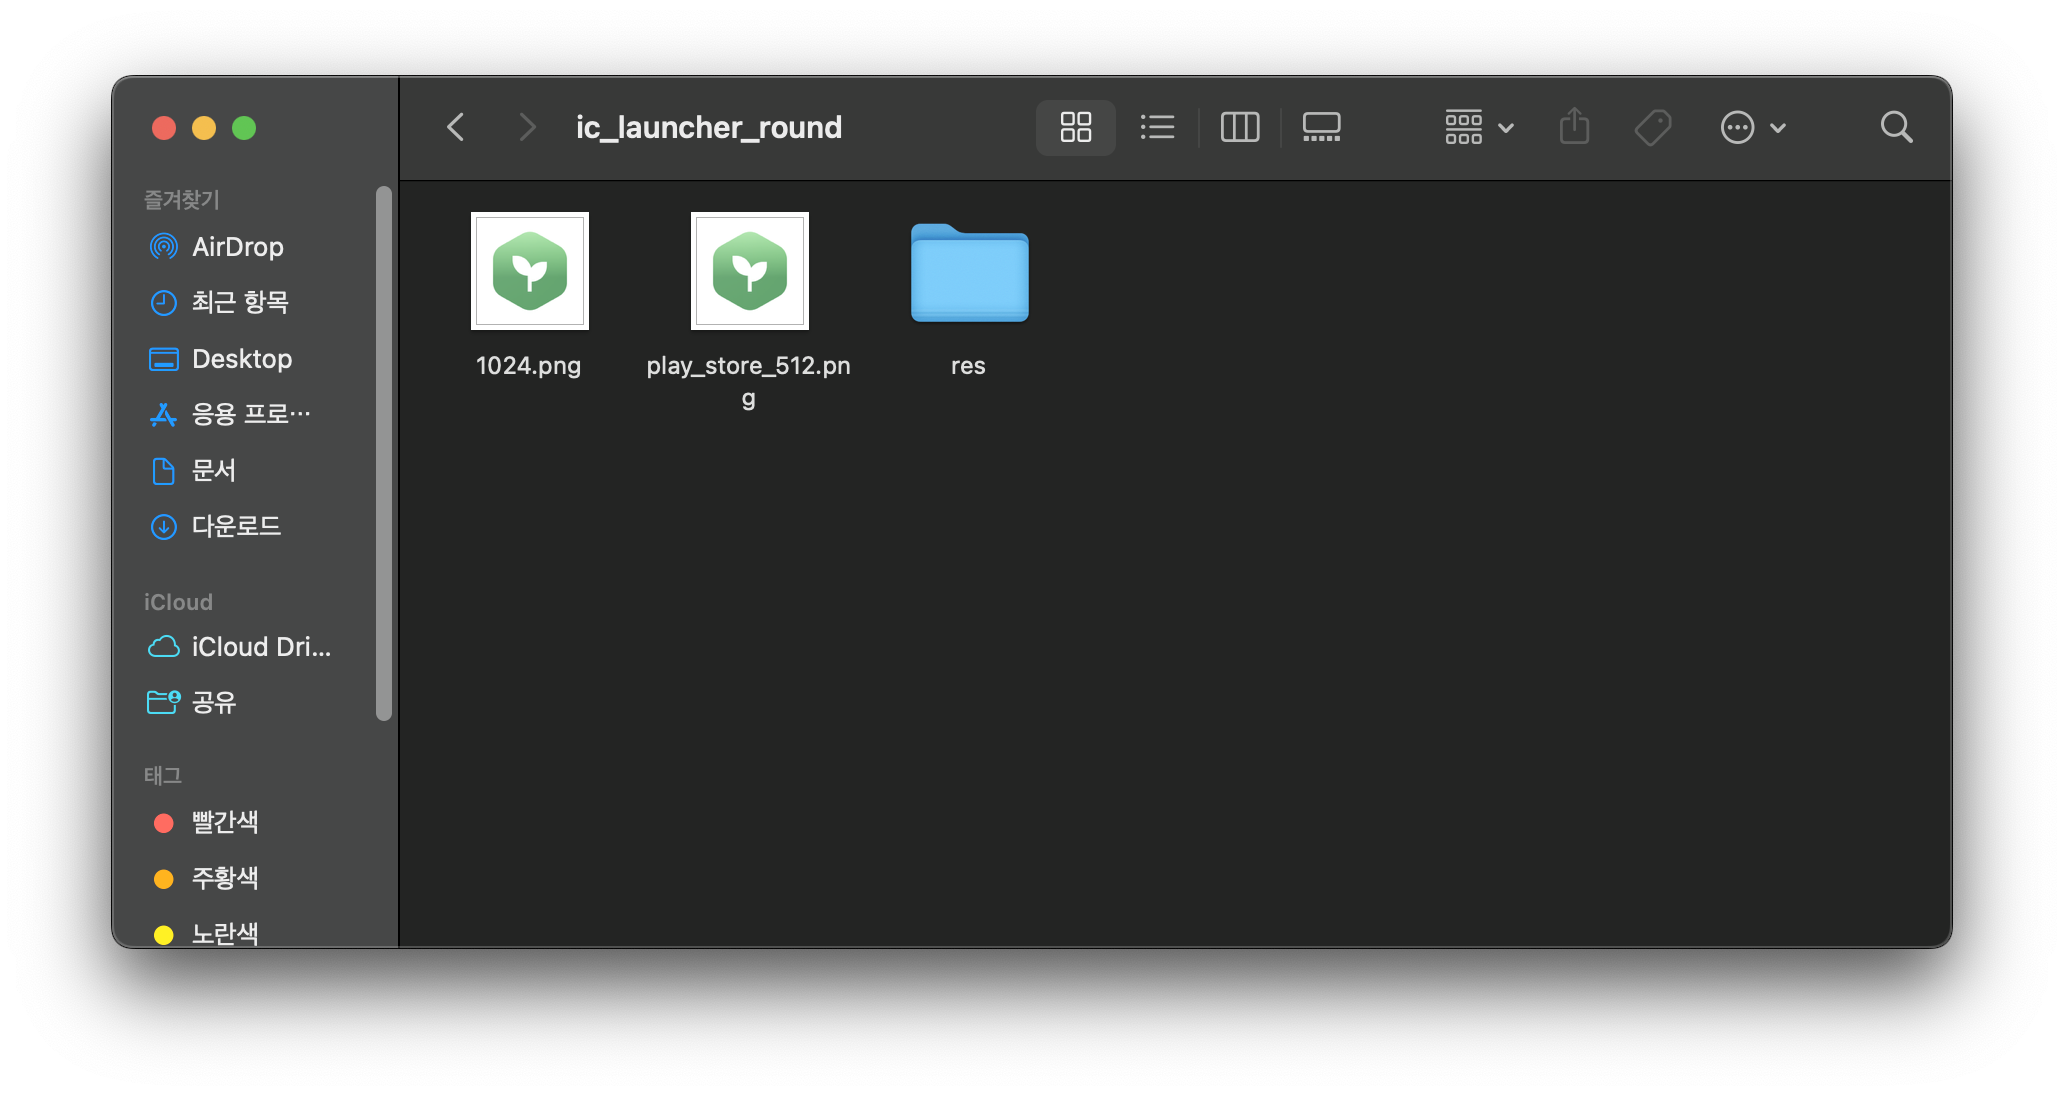
Task: Click the search magnifier icon
Action: pyautogui.click(x=1895, y=127)
